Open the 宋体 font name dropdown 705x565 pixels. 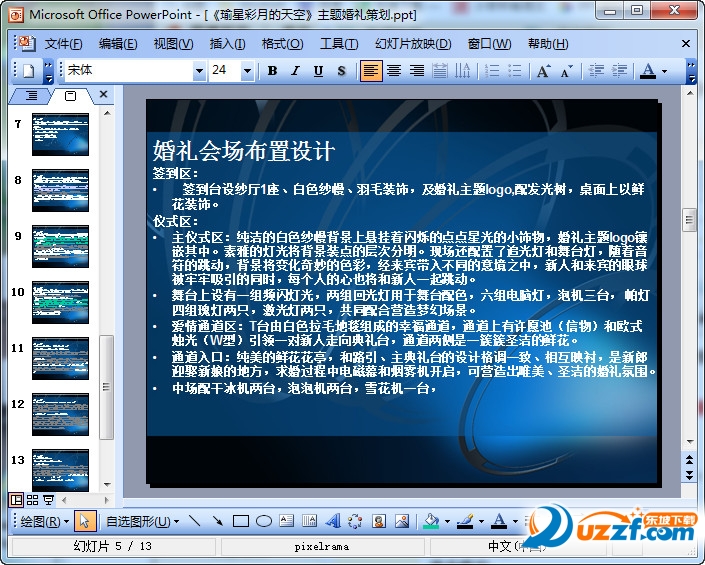199,71
